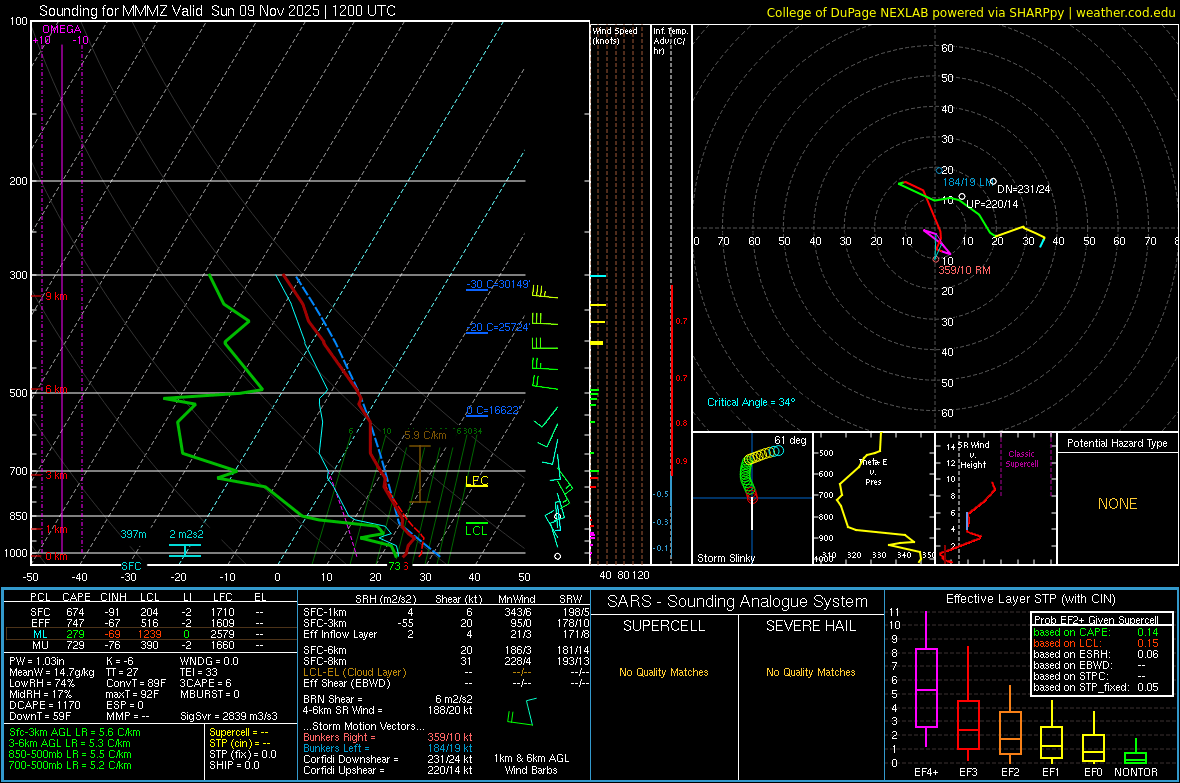Click the red Bunkers Right storm motion
This screenshot has width=1180, height=783.
click(x=388, y=737)
